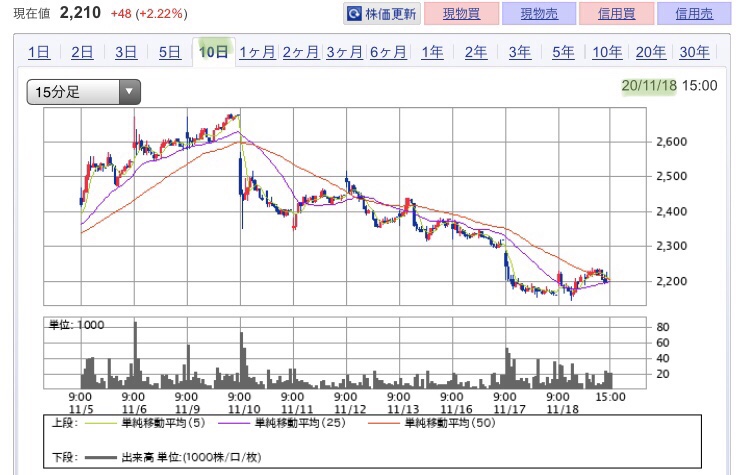Open the 信用買 order link
Viewport: 737px width, 475px height.
click(617, 14)
